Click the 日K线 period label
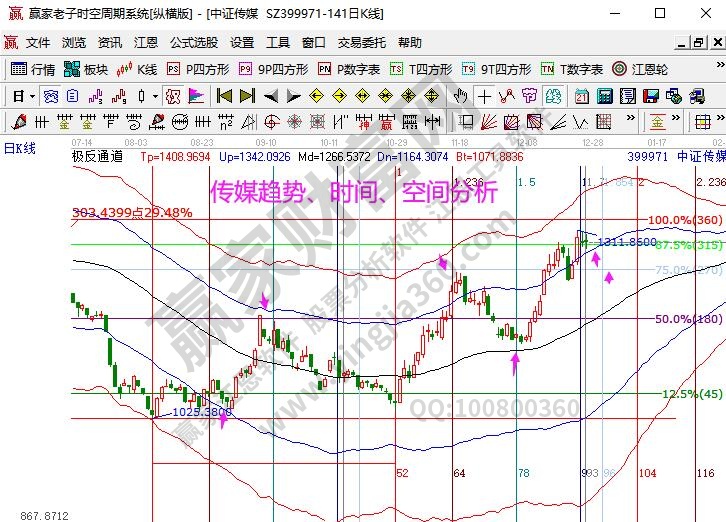This screenshot has width=726, height=522. point(21,148)
